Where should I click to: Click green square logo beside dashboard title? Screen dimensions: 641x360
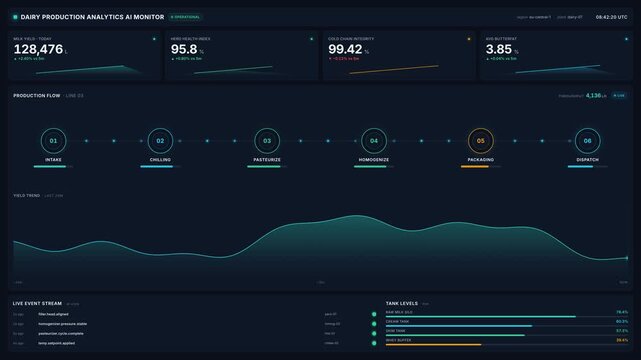tap(15, 17)
